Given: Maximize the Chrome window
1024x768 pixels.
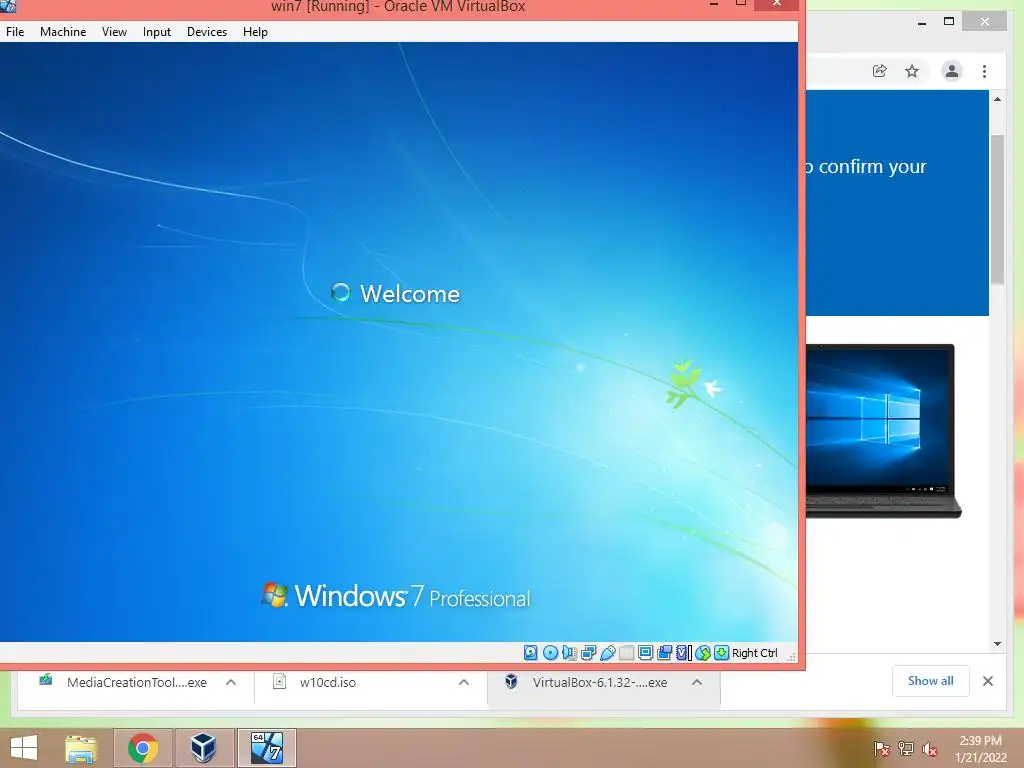Looking at the screenshot, I should [949, 22].
